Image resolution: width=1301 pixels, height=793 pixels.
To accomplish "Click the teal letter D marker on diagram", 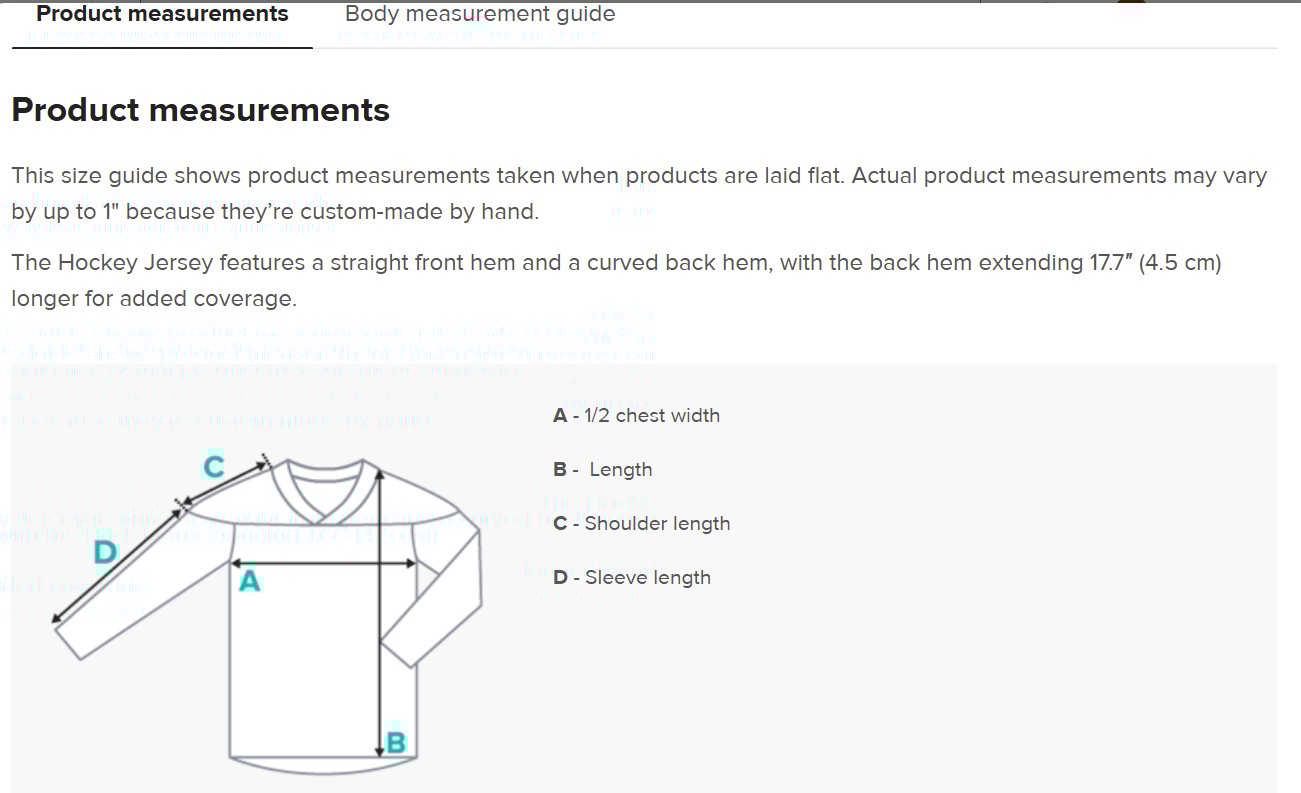I will [x=103, y=553].
